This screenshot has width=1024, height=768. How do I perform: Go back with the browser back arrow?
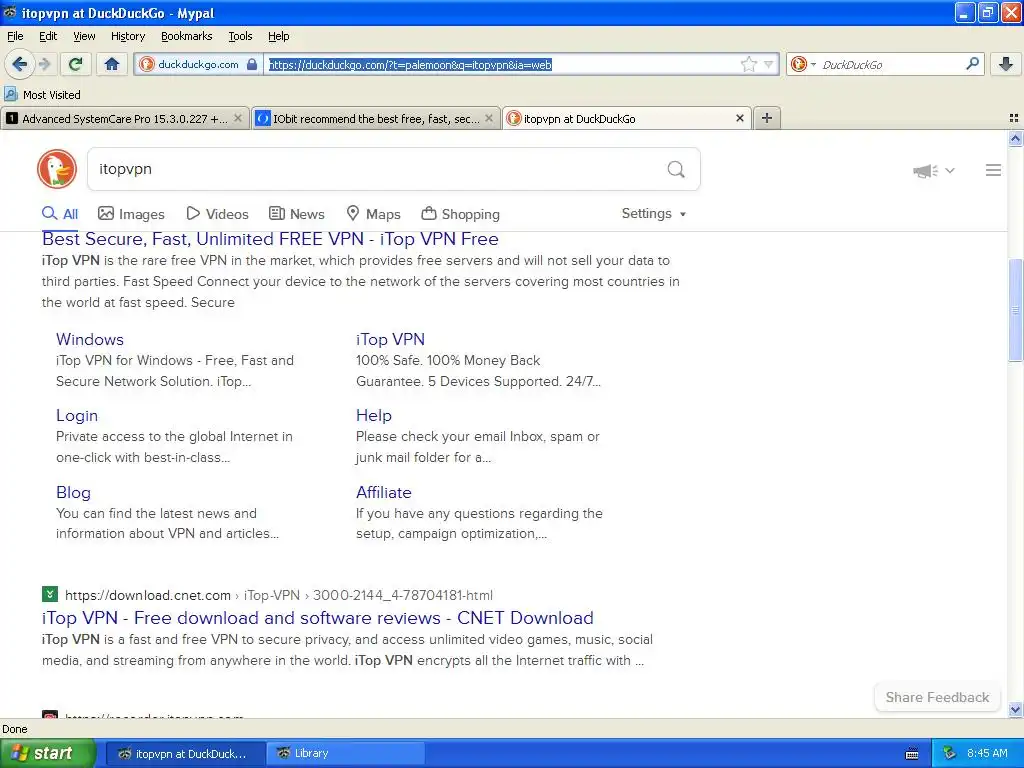(19, 64)
